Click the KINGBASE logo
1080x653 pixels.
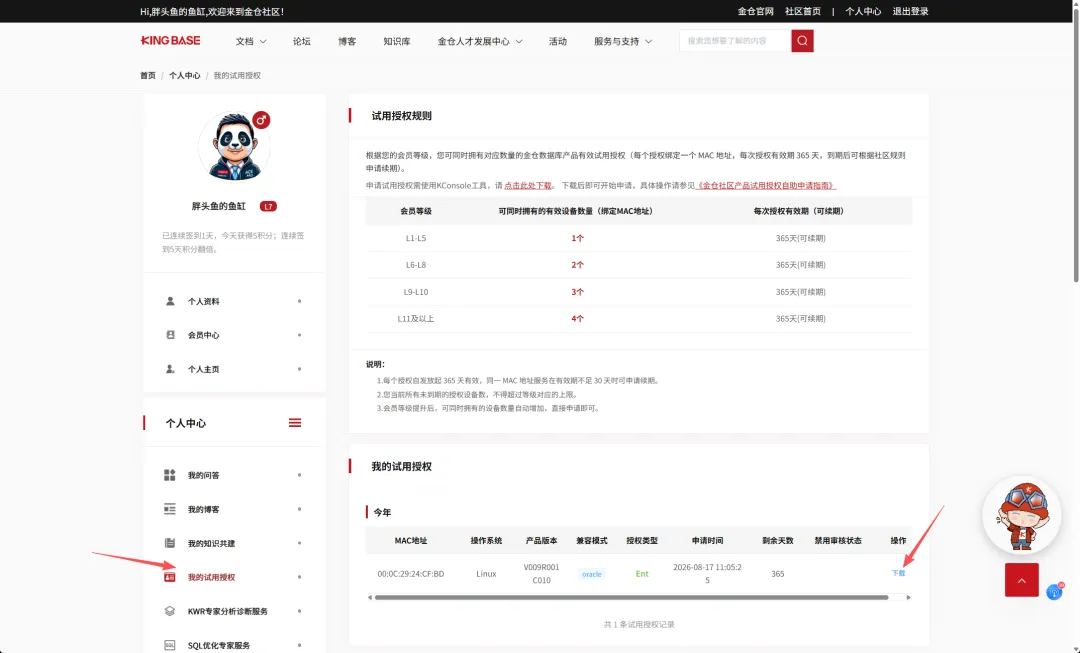pyautogui.click(x=170, y=41)
